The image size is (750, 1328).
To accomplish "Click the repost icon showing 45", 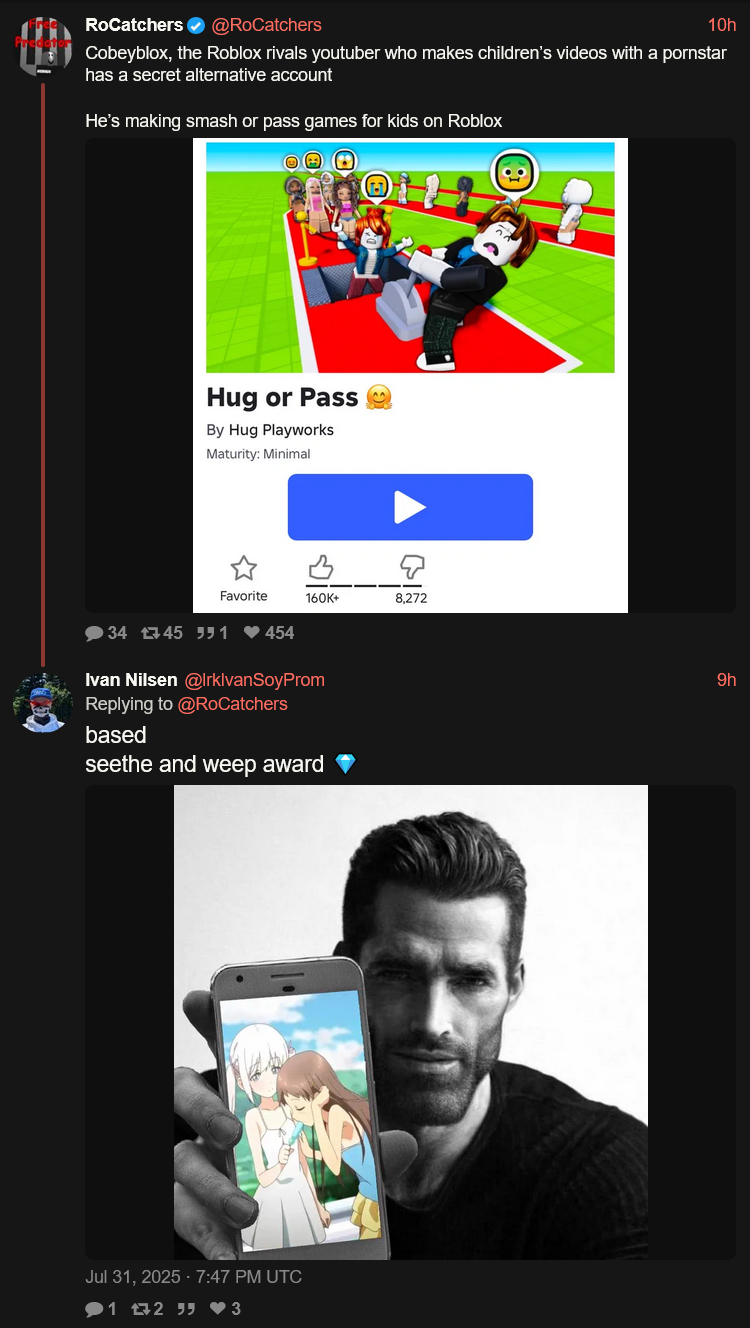I will (x=150, y=633).
